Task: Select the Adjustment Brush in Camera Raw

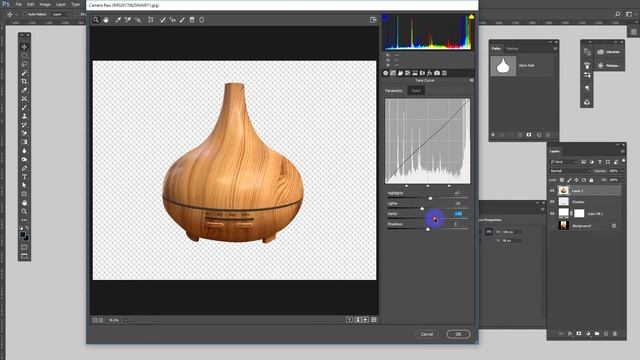Action: coord(182,20)
